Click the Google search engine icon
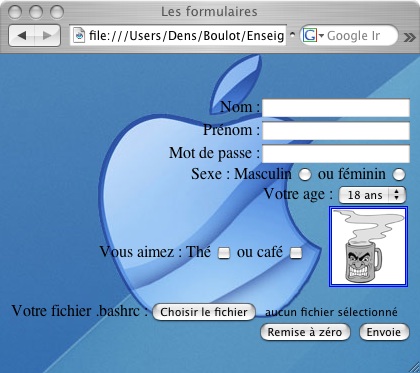This screenshot has width=420, height=373. (309, 35)
